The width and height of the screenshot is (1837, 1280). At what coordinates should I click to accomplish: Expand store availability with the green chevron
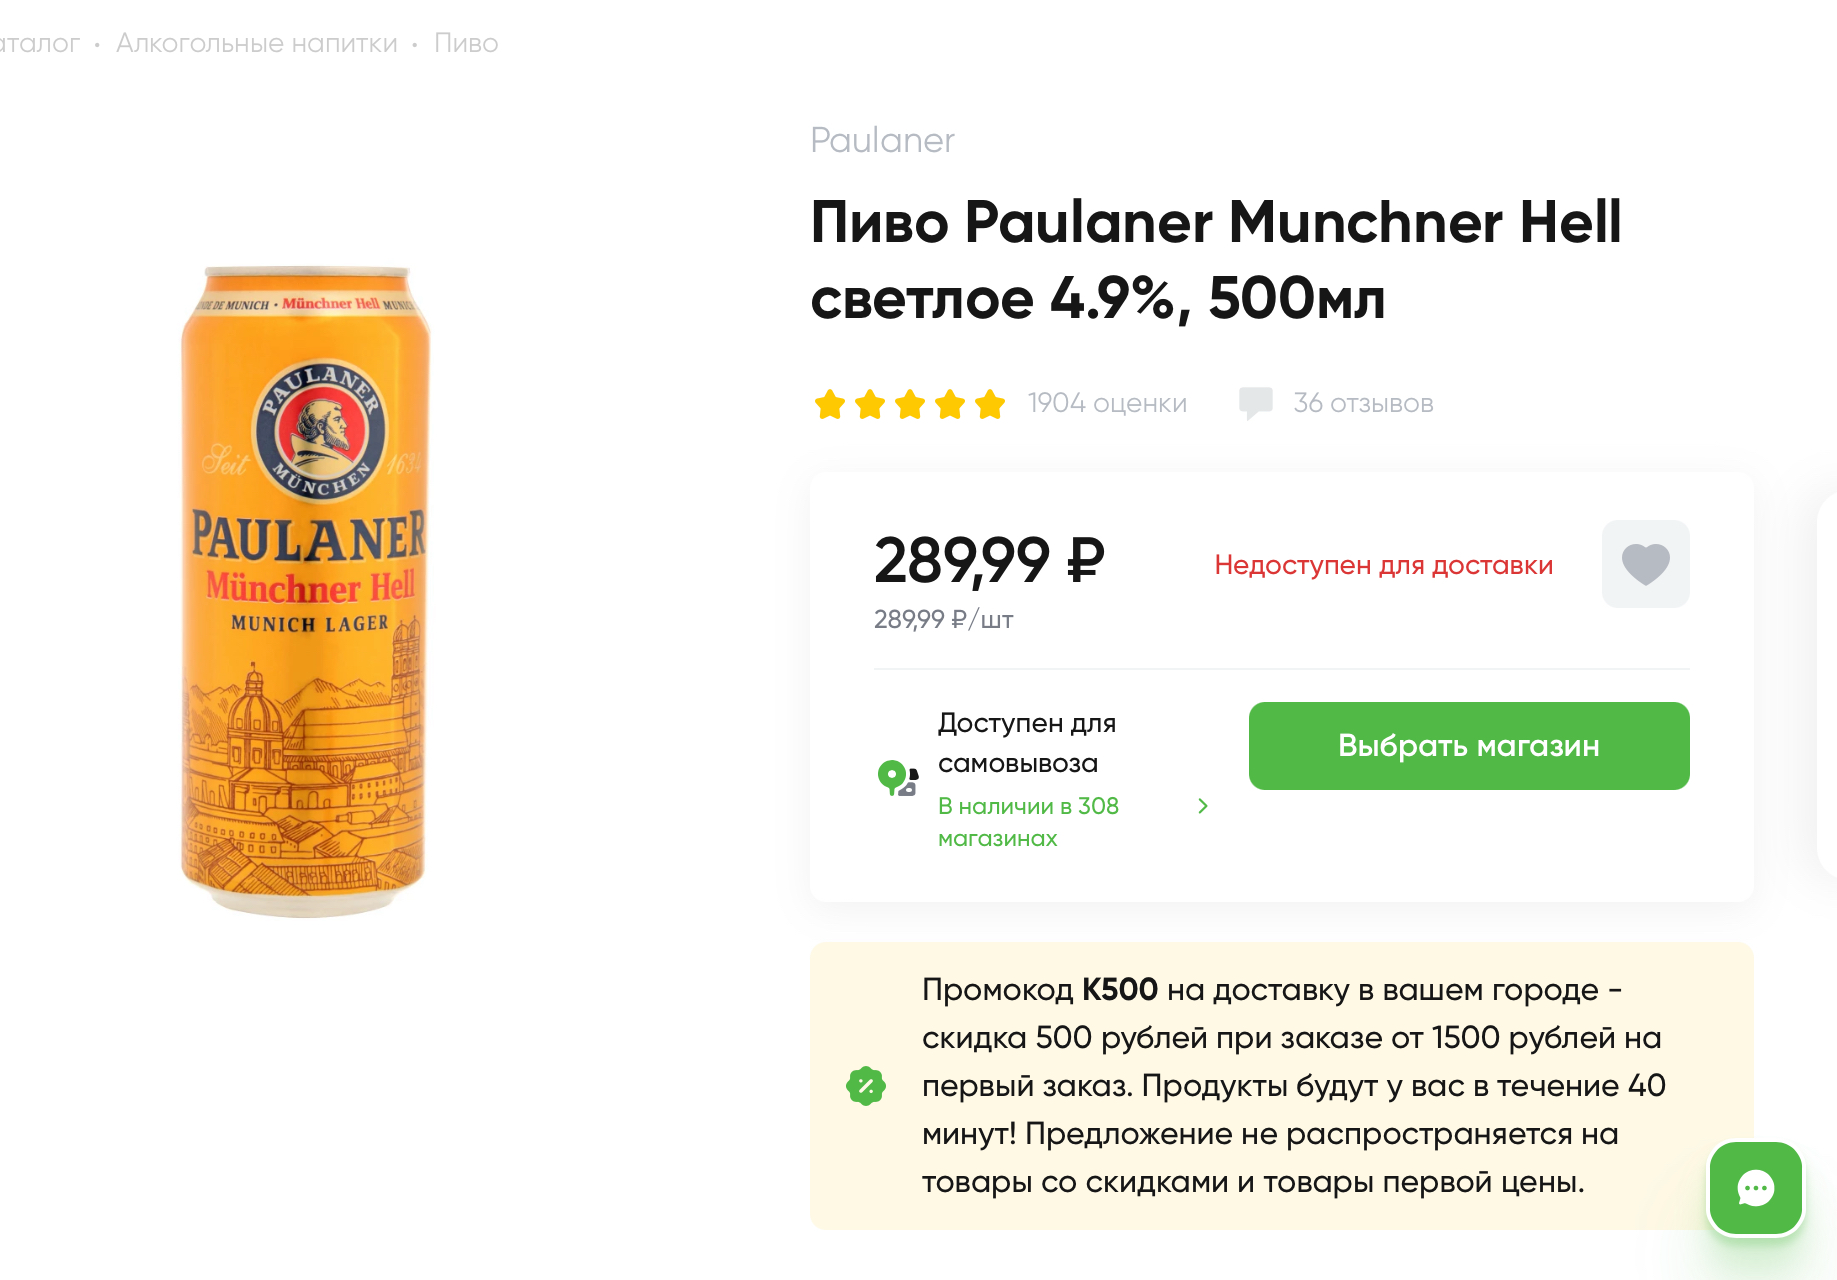pyautogui.click(x=1203, y=806)
